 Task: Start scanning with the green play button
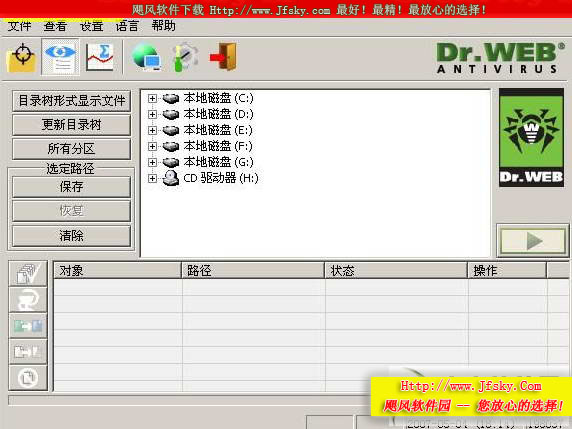pos(533,241)
